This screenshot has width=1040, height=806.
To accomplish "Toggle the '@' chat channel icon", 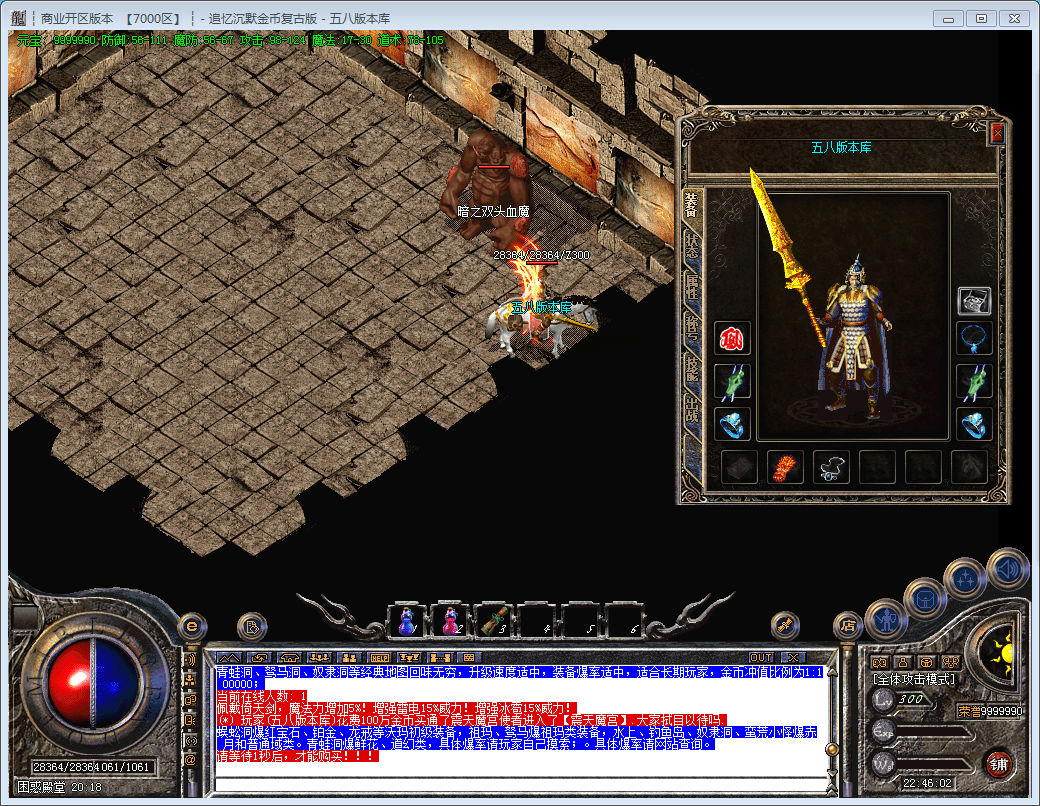I will tap(190, 760).
